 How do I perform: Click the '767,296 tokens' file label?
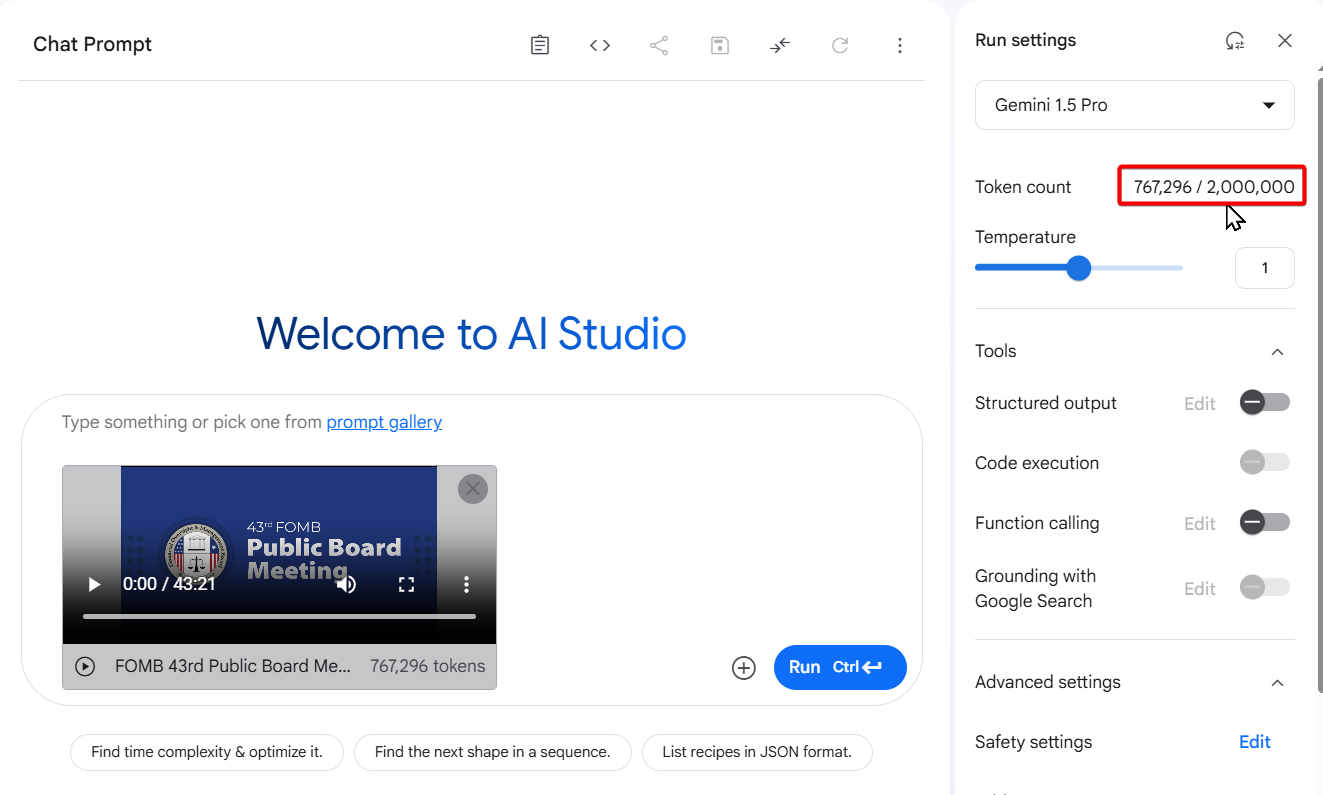coord(428,666)
